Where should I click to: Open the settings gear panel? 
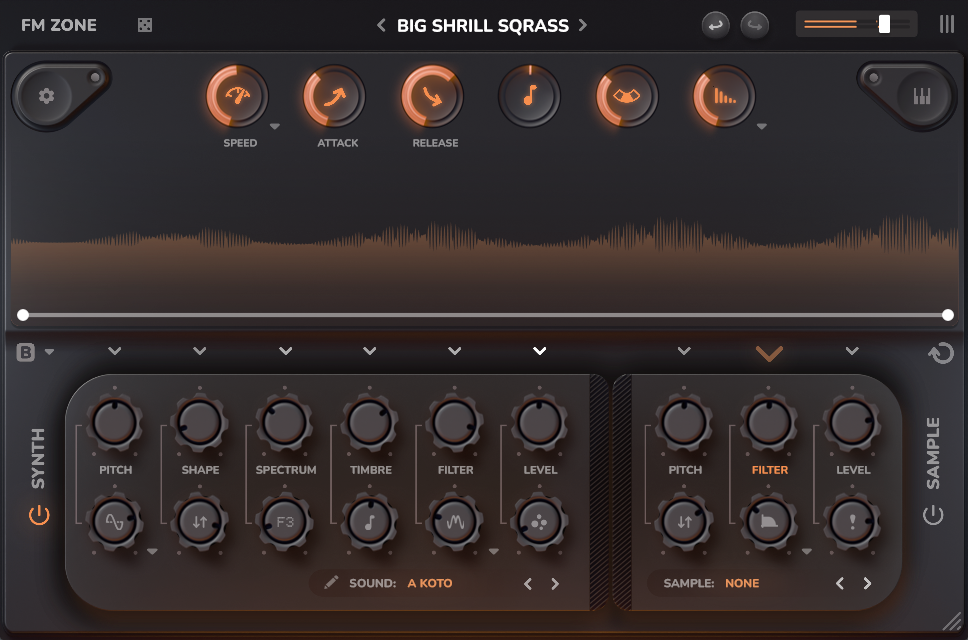(46, 97)
